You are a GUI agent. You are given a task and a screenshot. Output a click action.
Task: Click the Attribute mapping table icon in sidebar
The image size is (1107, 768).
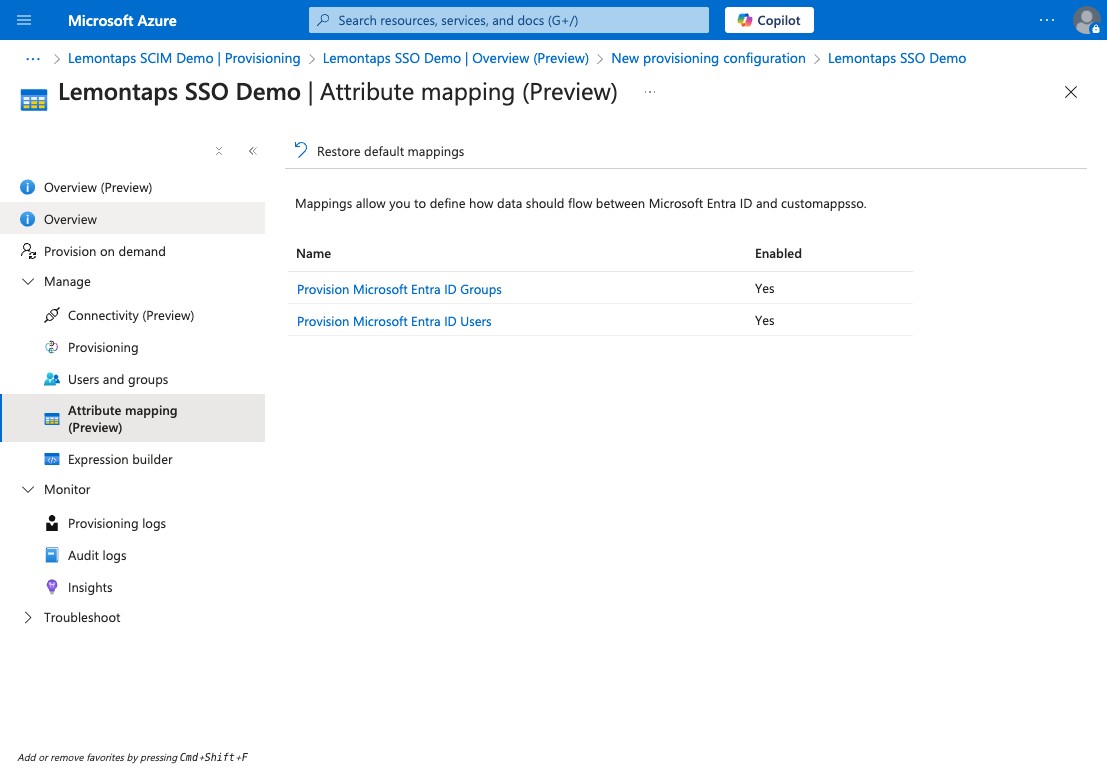coord(52,419)
